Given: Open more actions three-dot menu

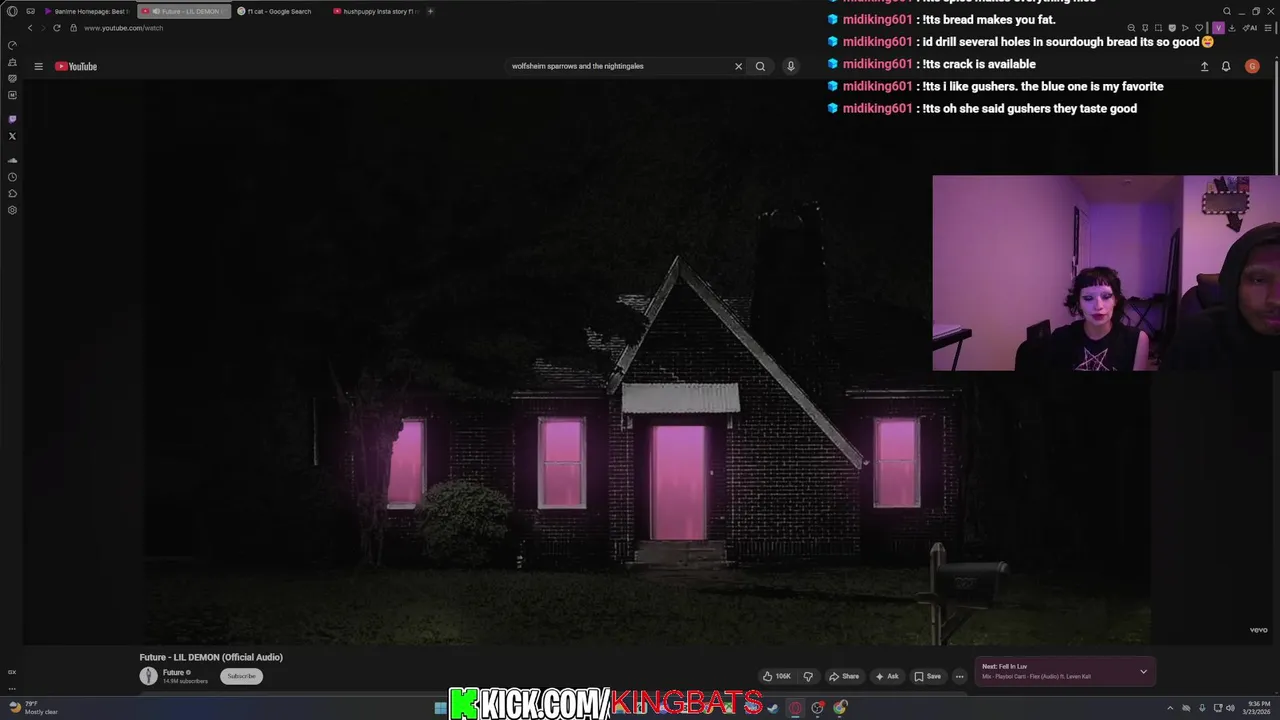Looking at the screenshot, I should 959,676.
